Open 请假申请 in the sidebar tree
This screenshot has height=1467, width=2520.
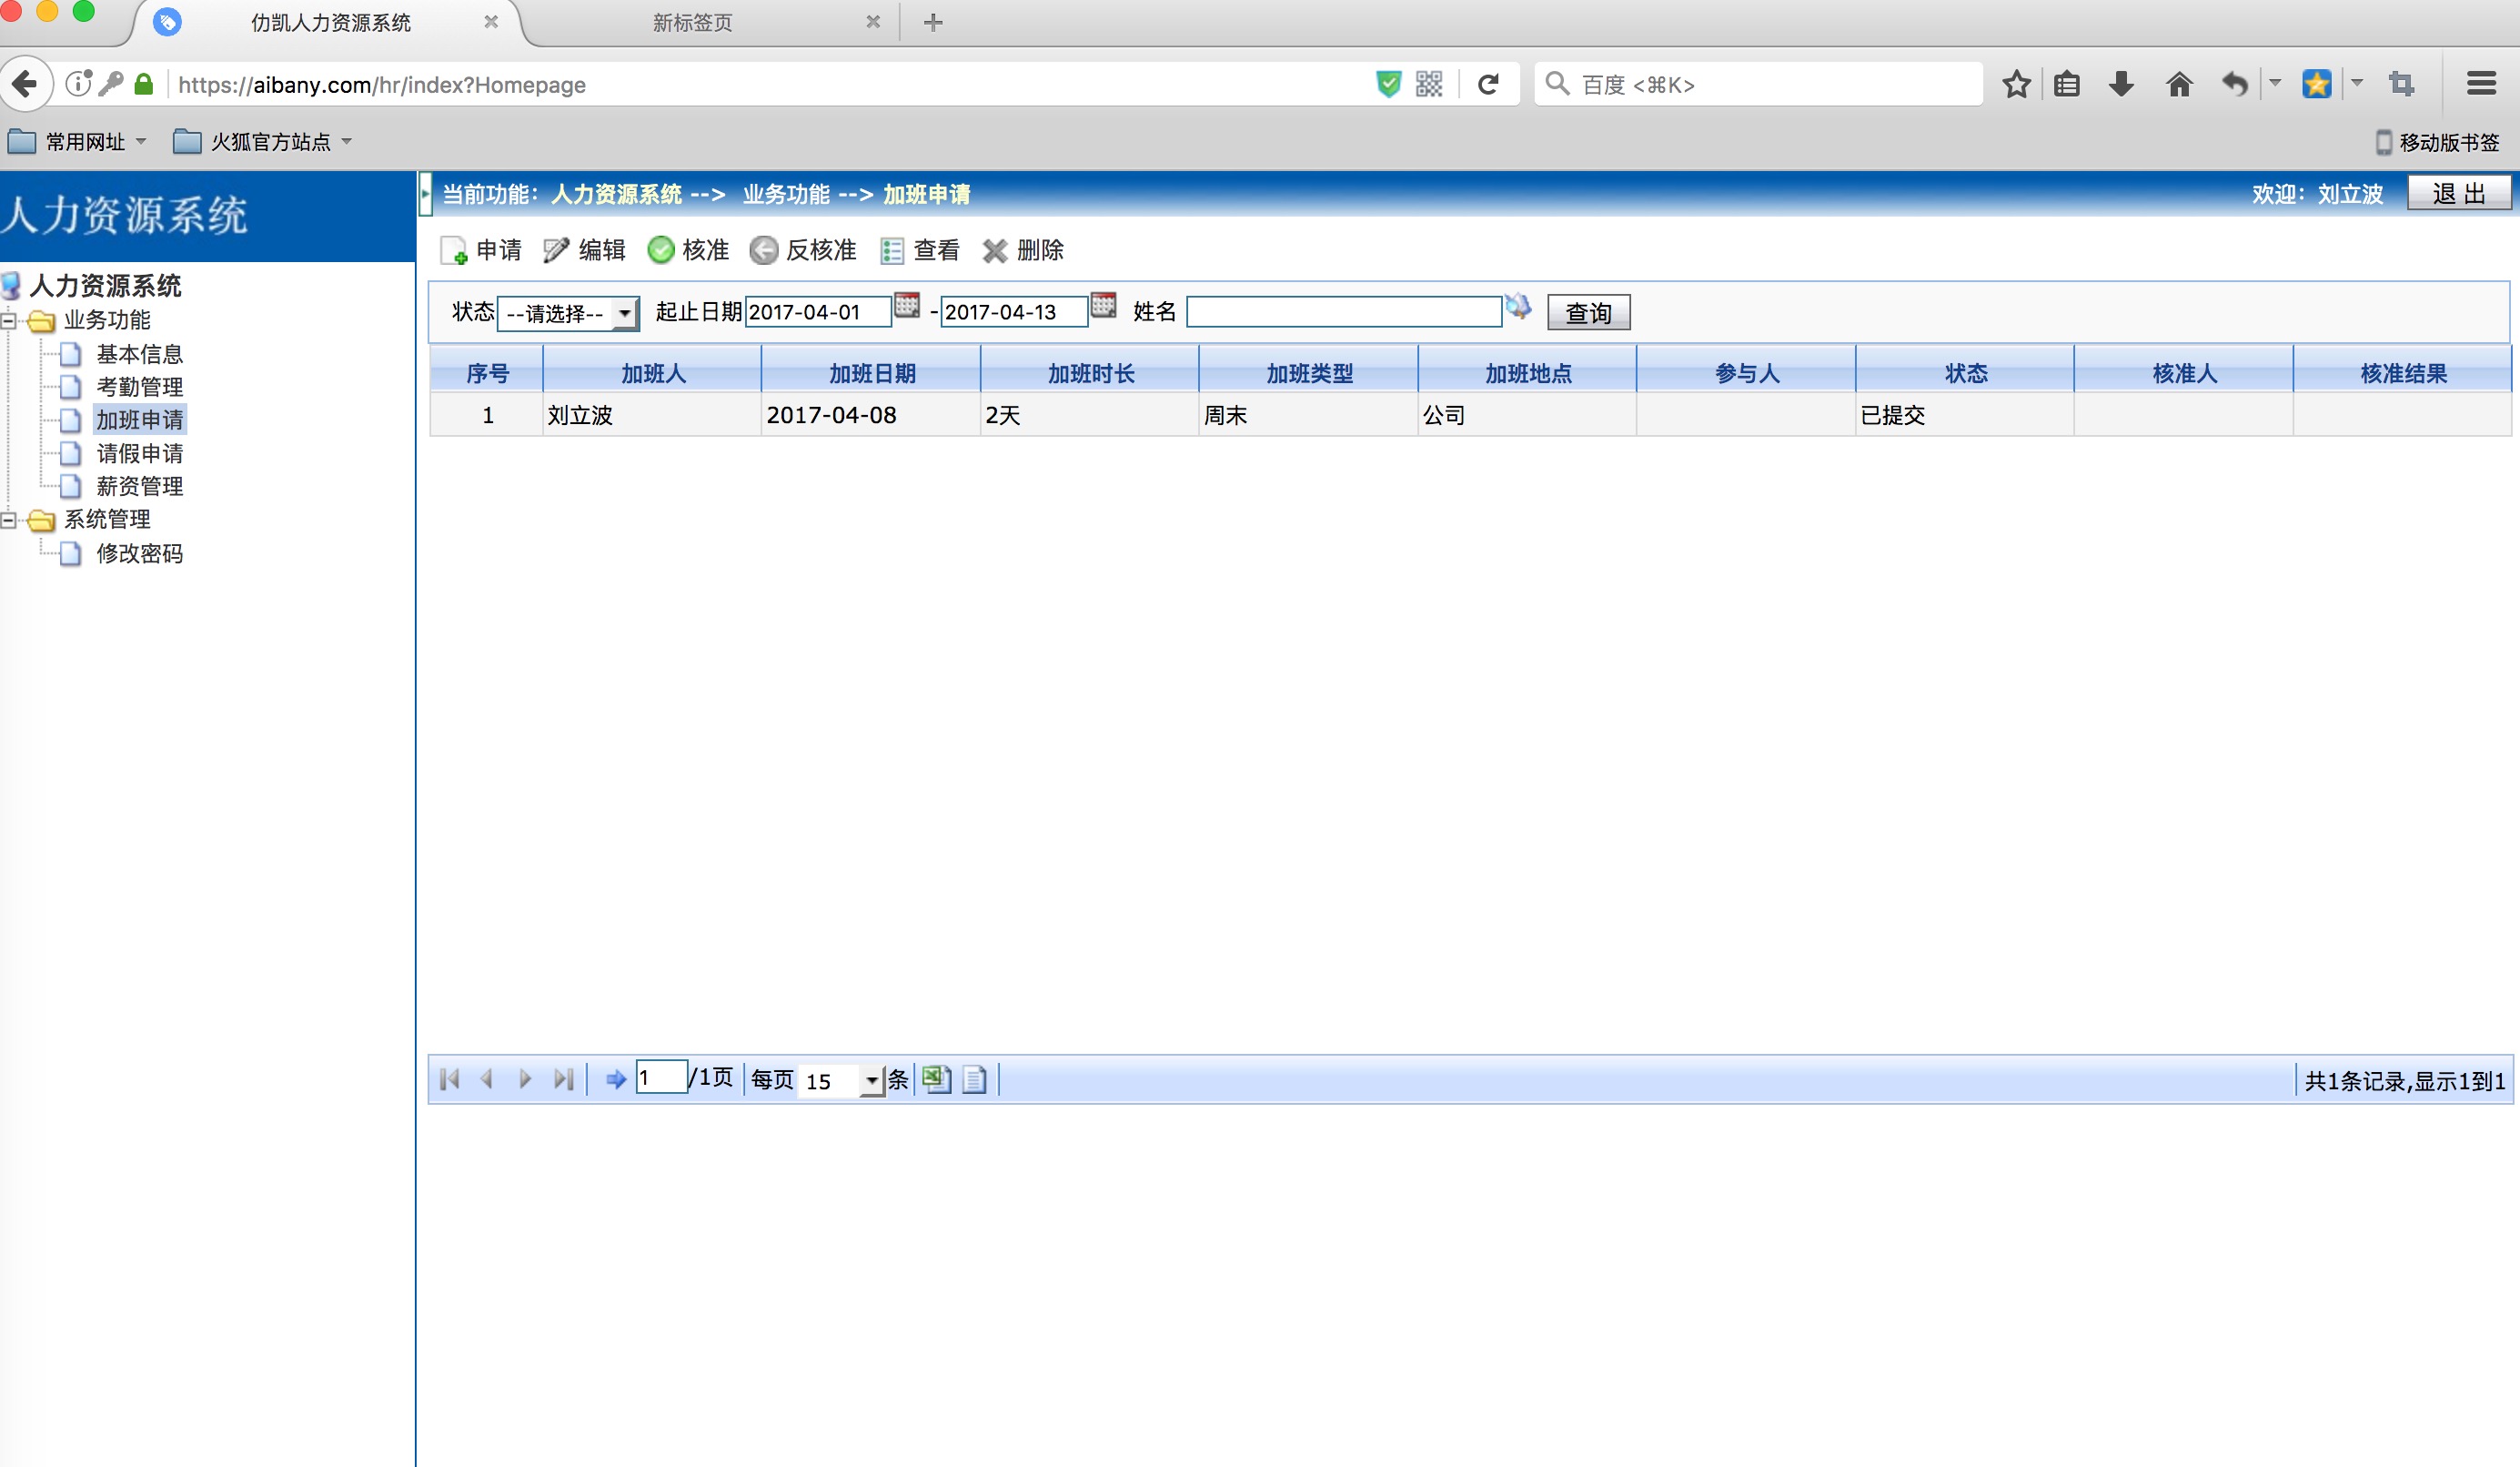tap(139, 453)
